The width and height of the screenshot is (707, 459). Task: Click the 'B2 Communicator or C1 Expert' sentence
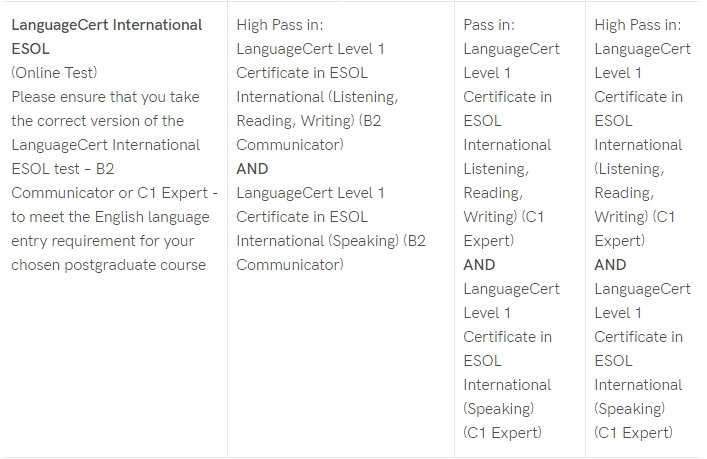115,181
